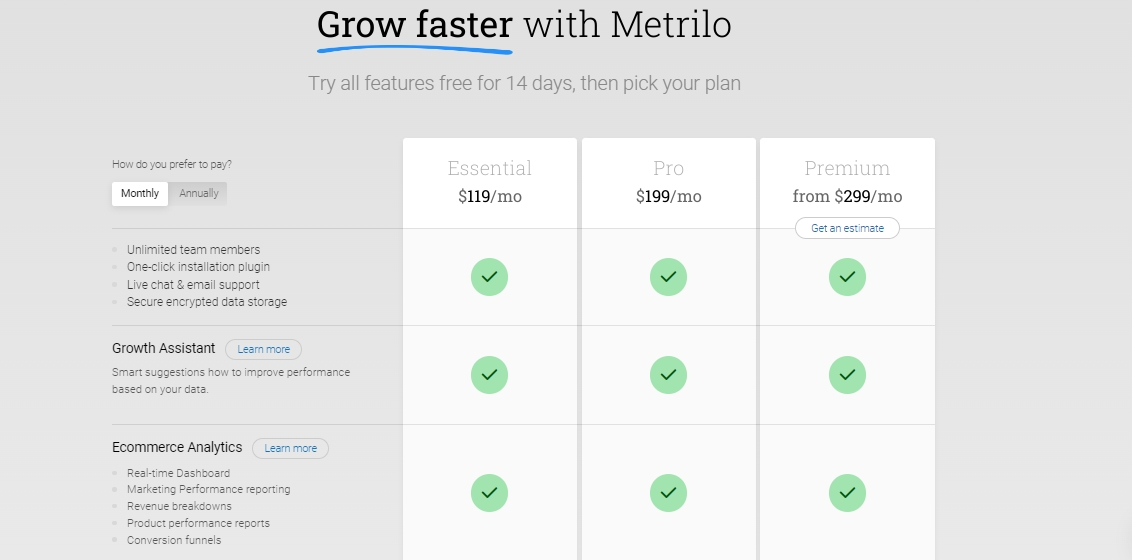Click Essential plan Ecommerce Analytics checkmark
This screenshot has width=1132, height=560.
[x=489, y=493]
